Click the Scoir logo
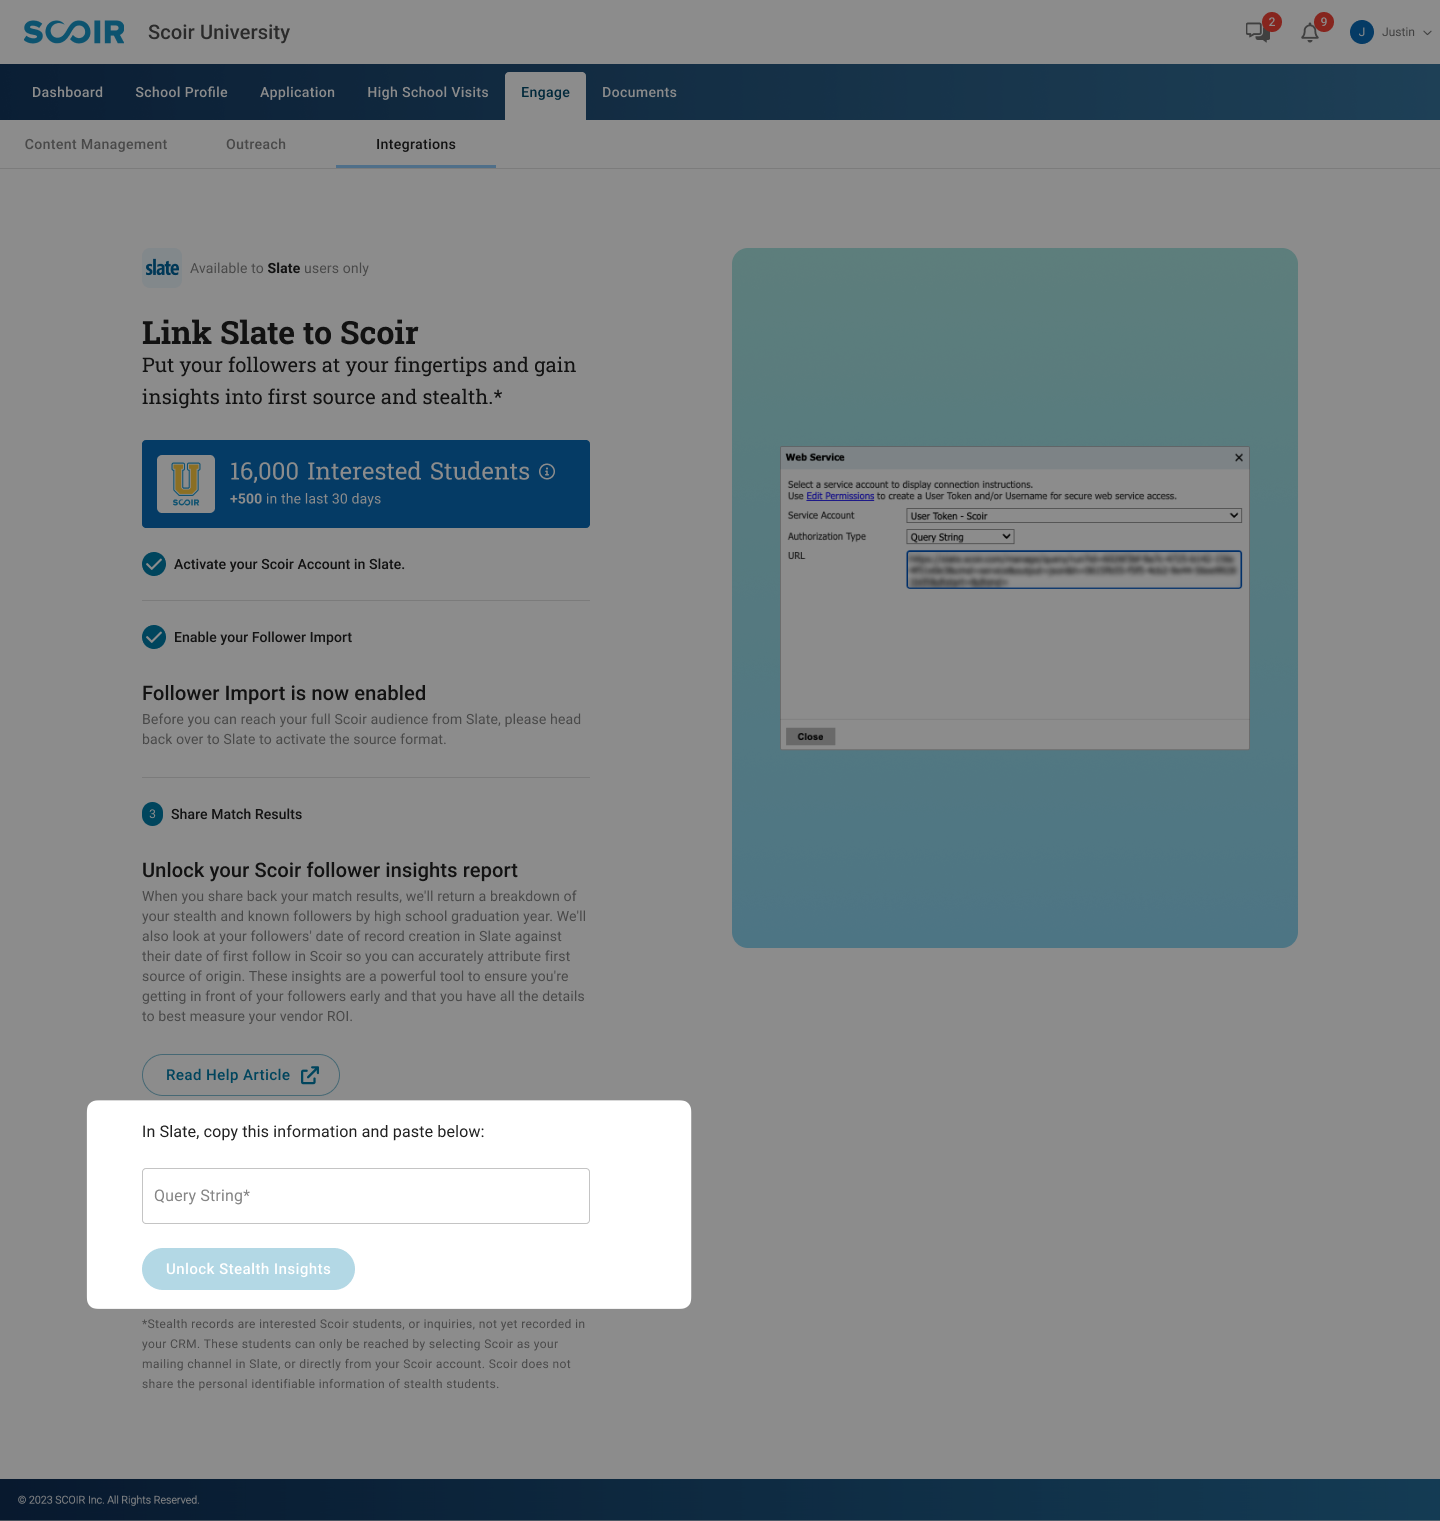Viewport: 1440px width, 1521px height. 74,32
